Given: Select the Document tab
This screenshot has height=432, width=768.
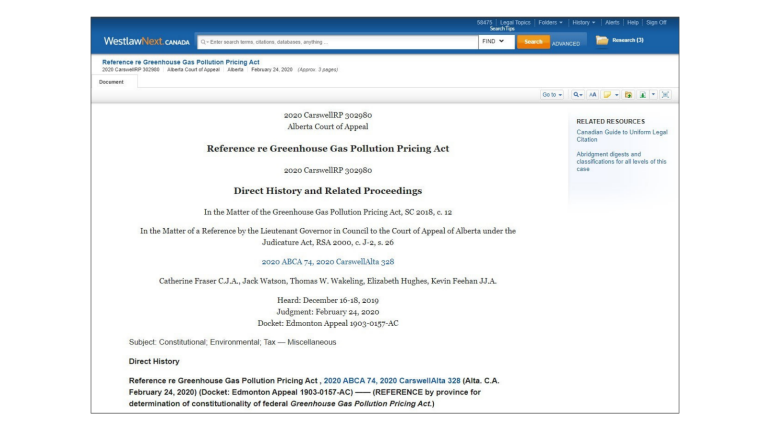Looking at the screenshot, I should tap(111, 82).
